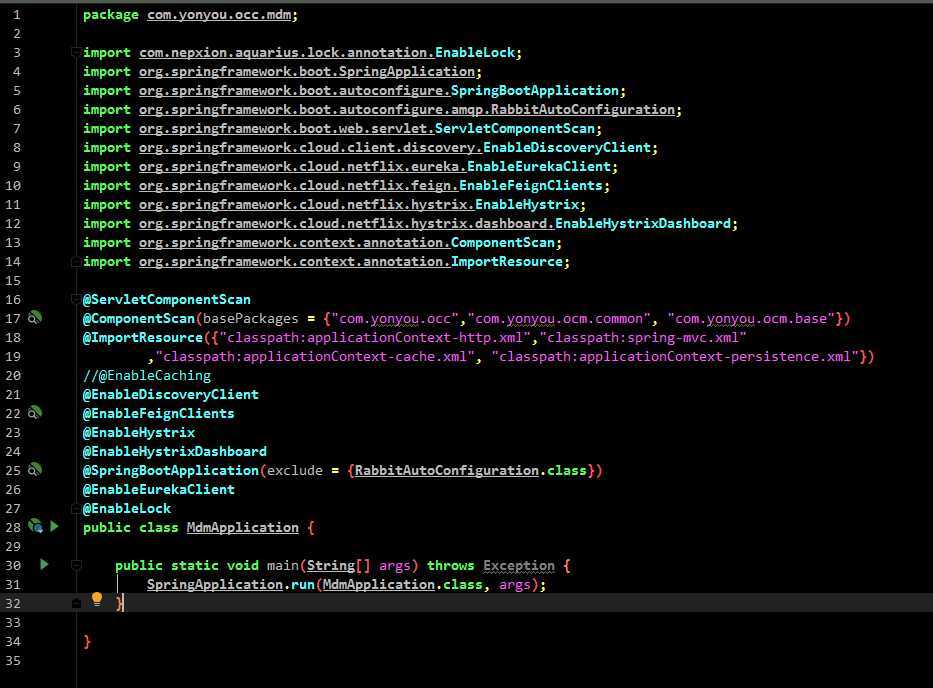Click the gutter icon beside @SpringBootApplication line
933x688 pixels.
35,470
